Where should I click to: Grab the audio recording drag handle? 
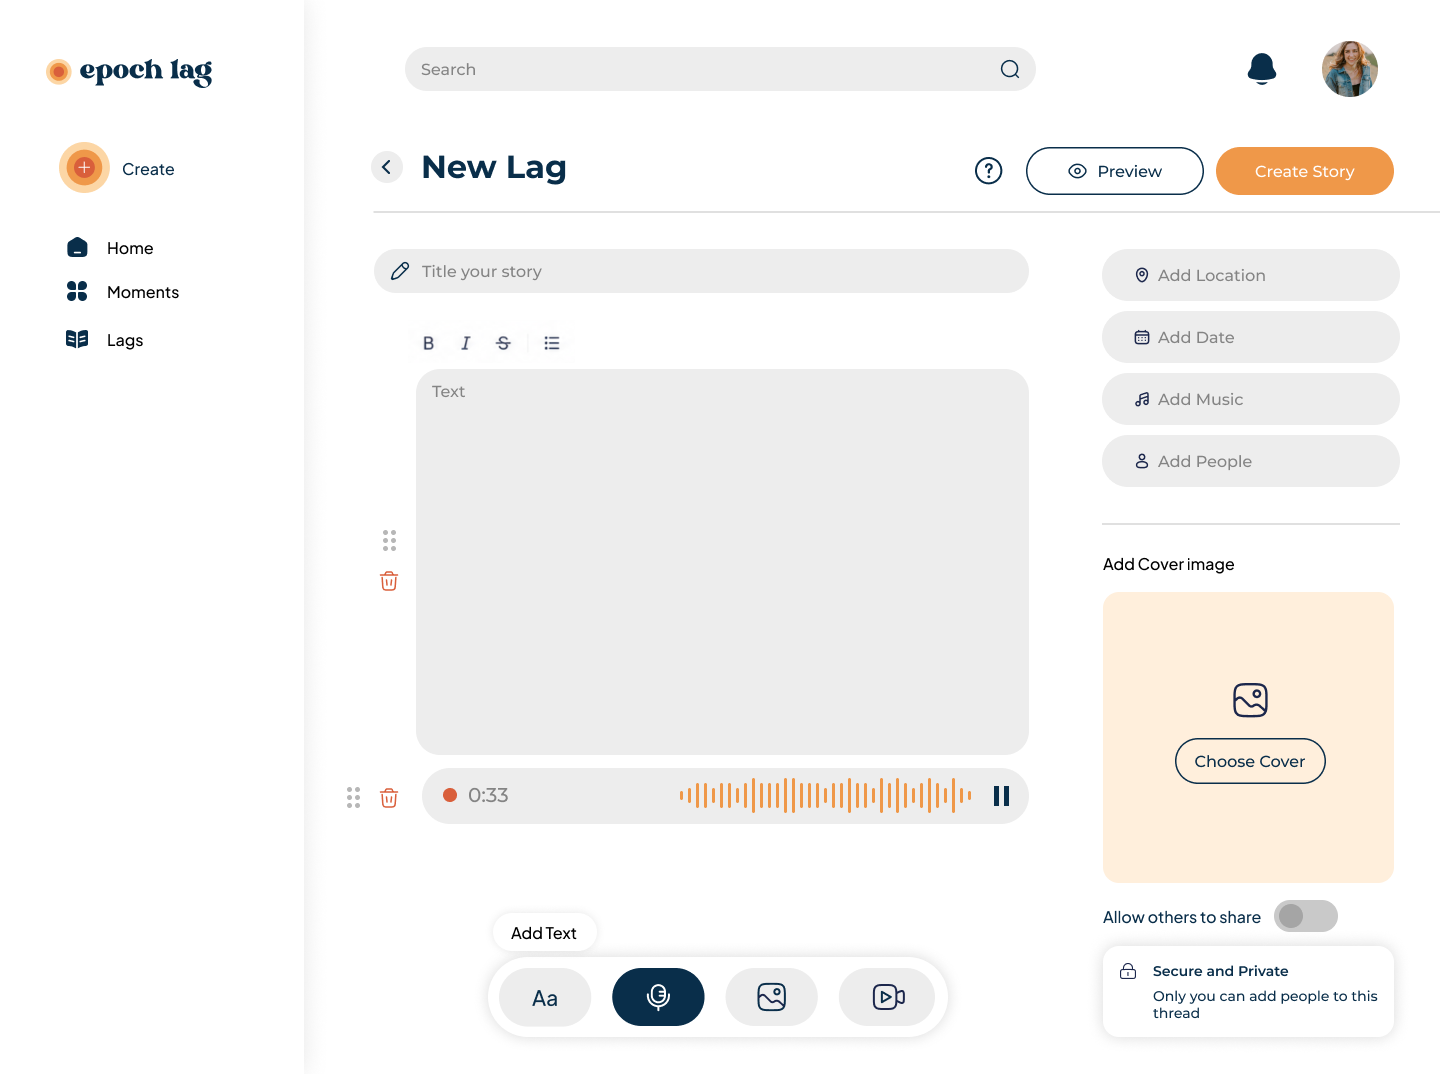click(x=353, y=797)
